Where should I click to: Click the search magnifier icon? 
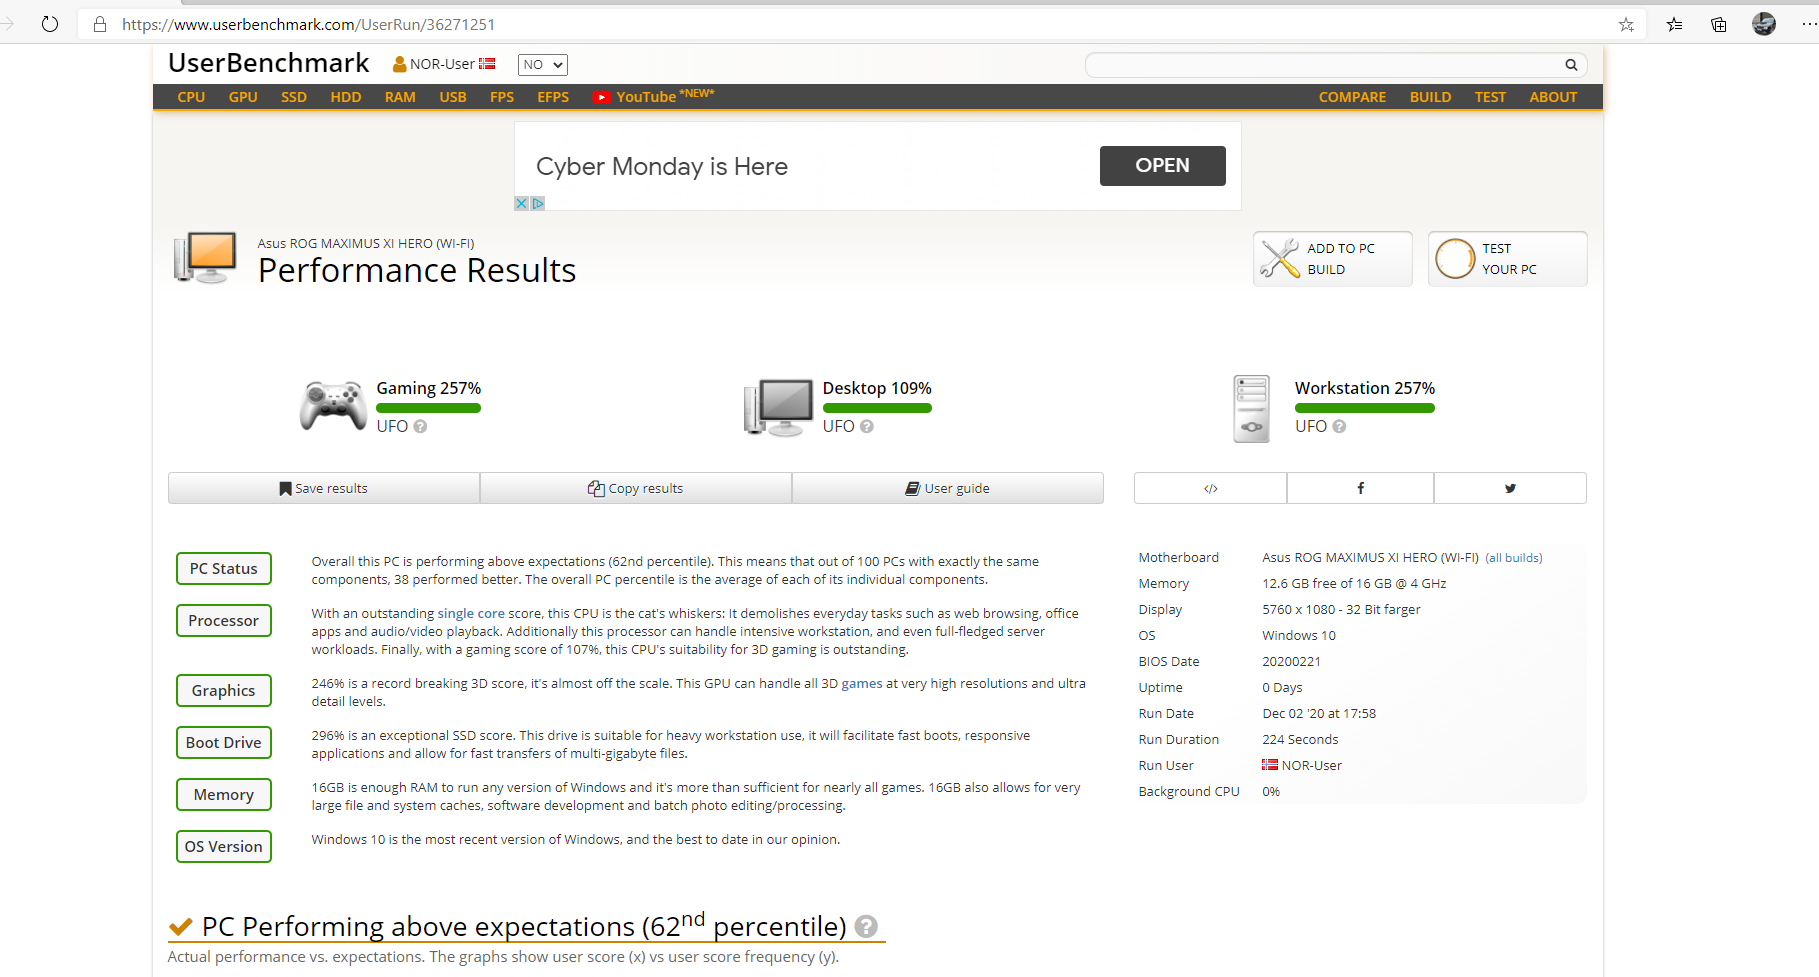point(1571,65)
